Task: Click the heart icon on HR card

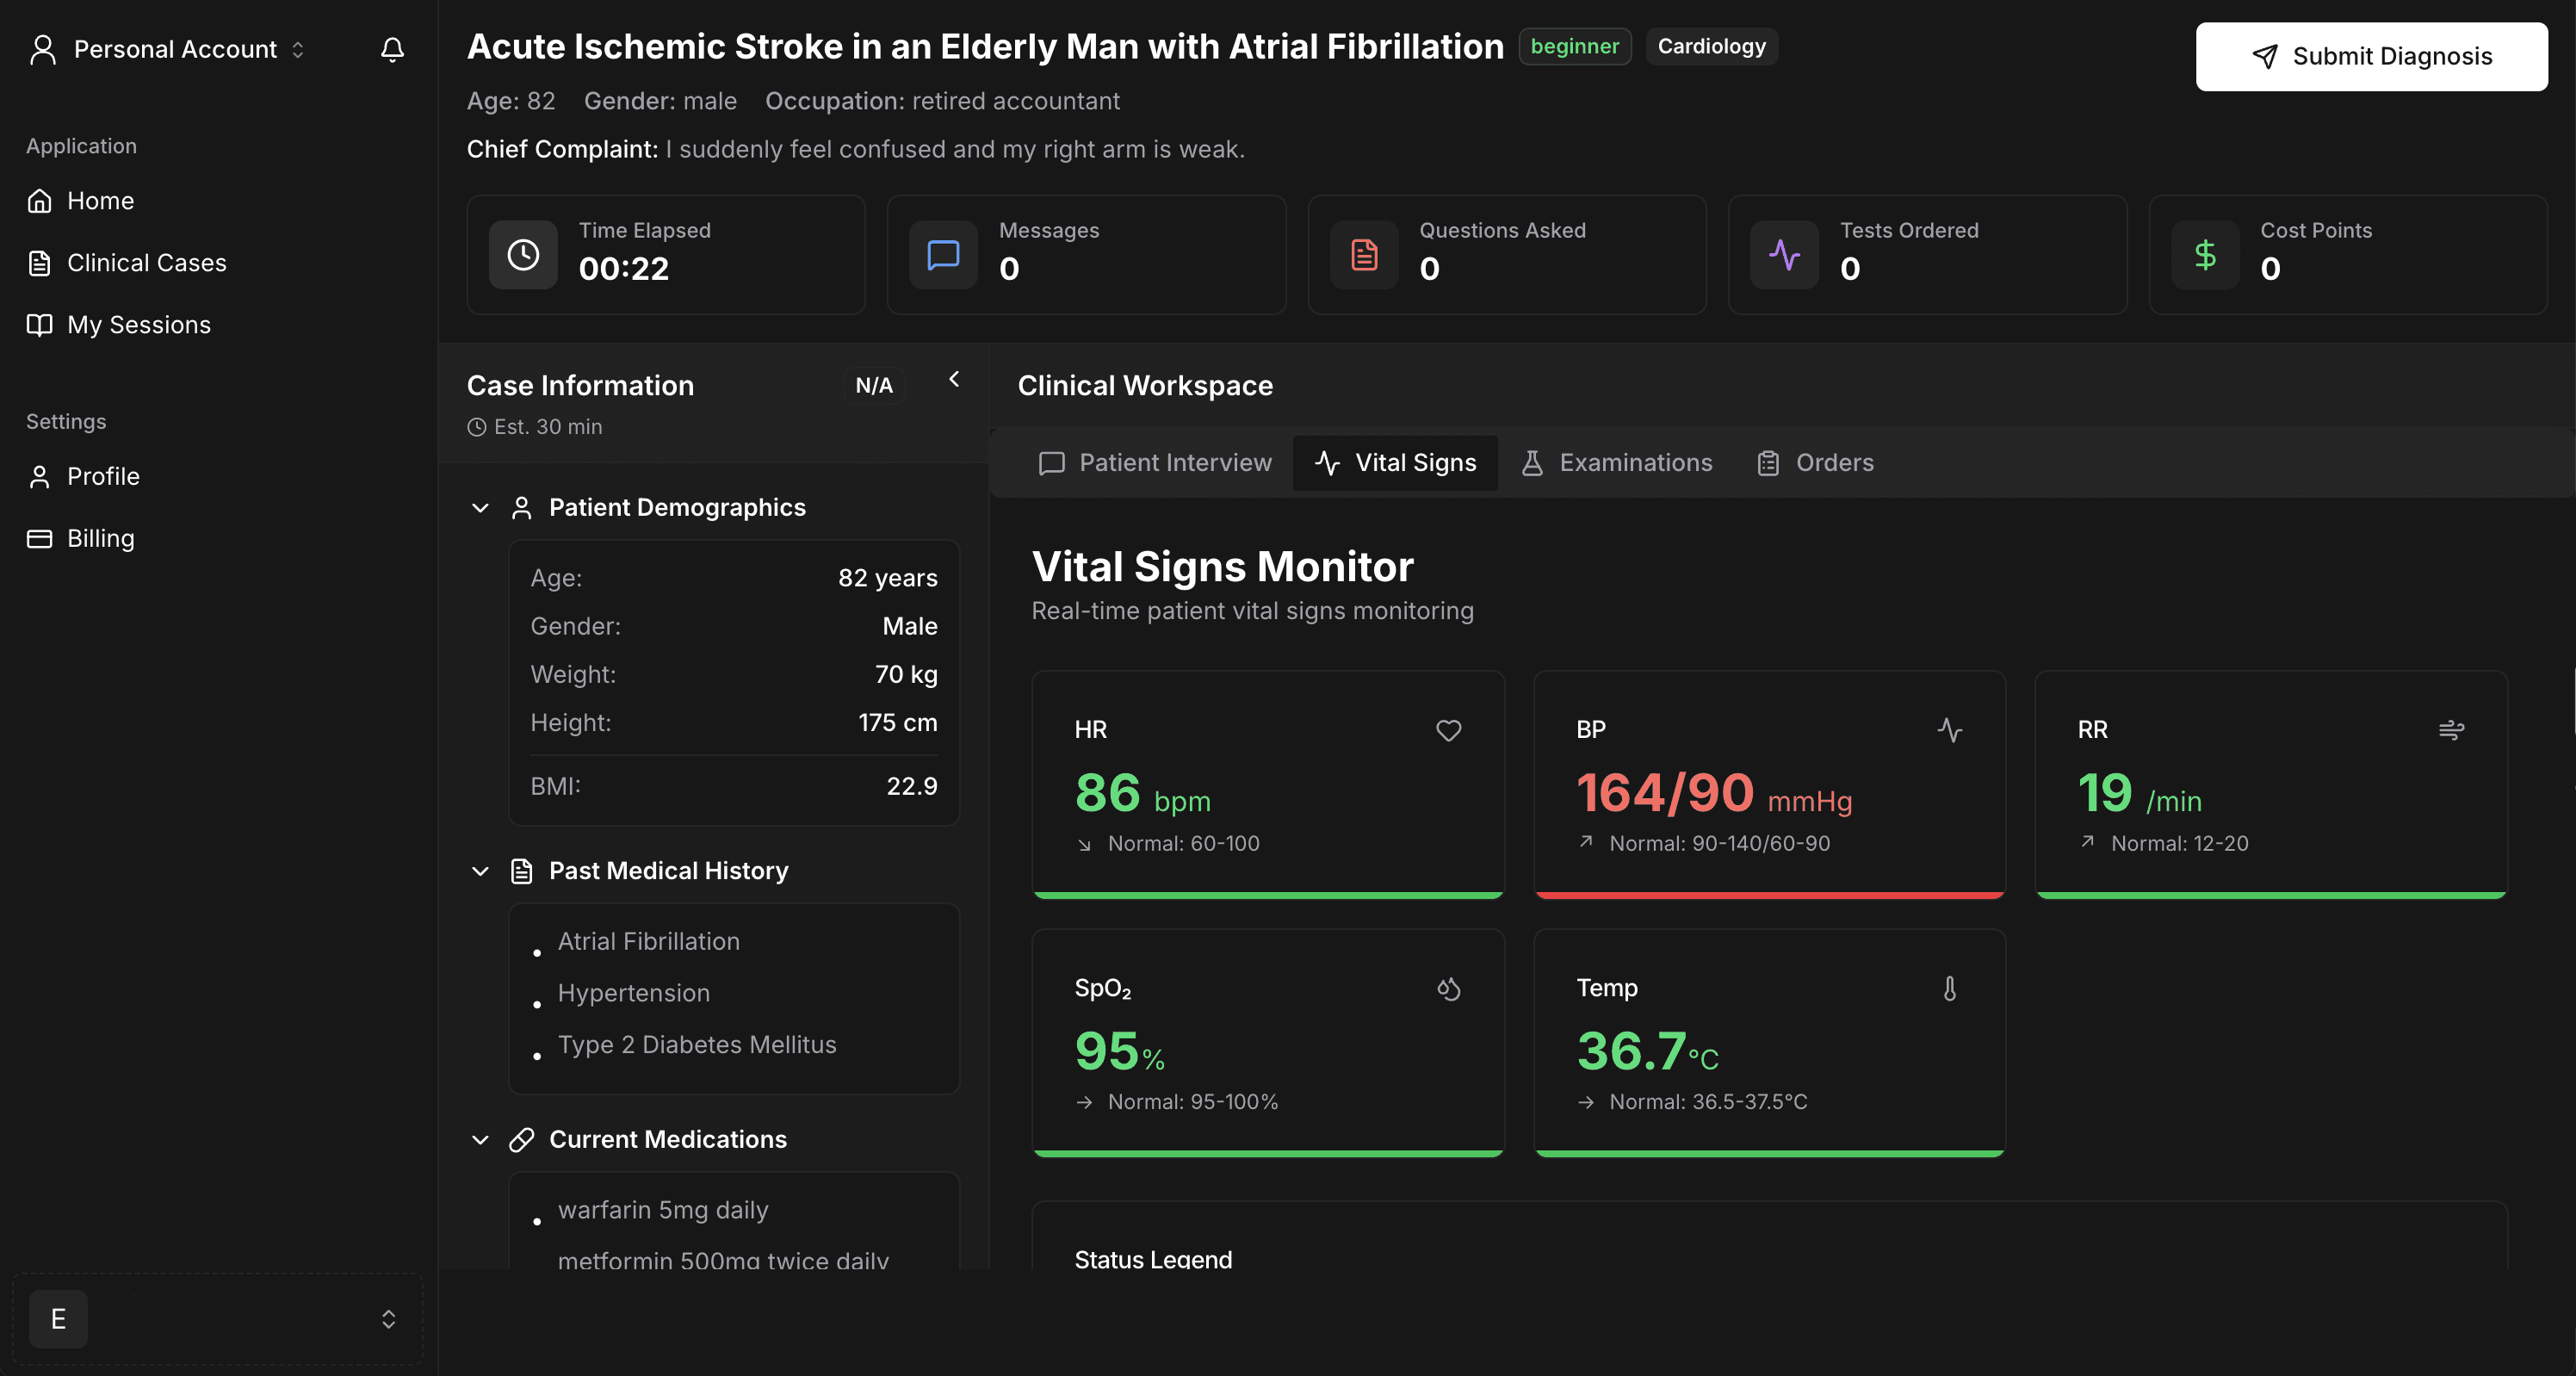Action: coord(1448,730)
